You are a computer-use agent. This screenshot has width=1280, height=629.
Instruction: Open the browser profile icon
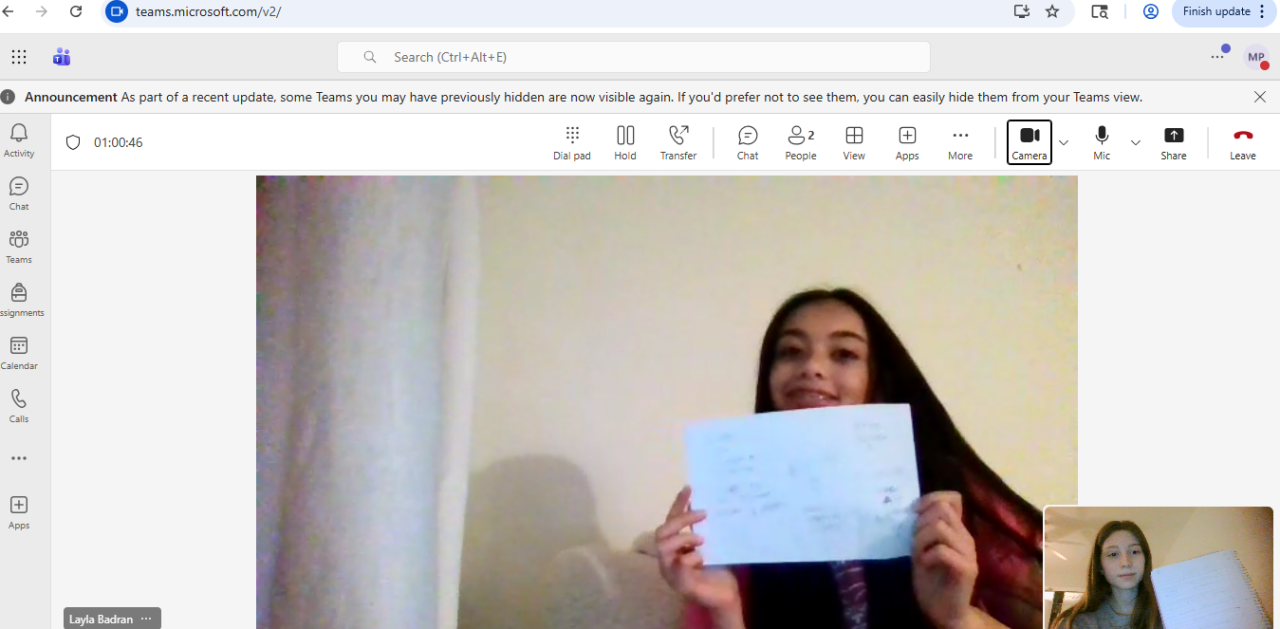[x=1151, y=11]
